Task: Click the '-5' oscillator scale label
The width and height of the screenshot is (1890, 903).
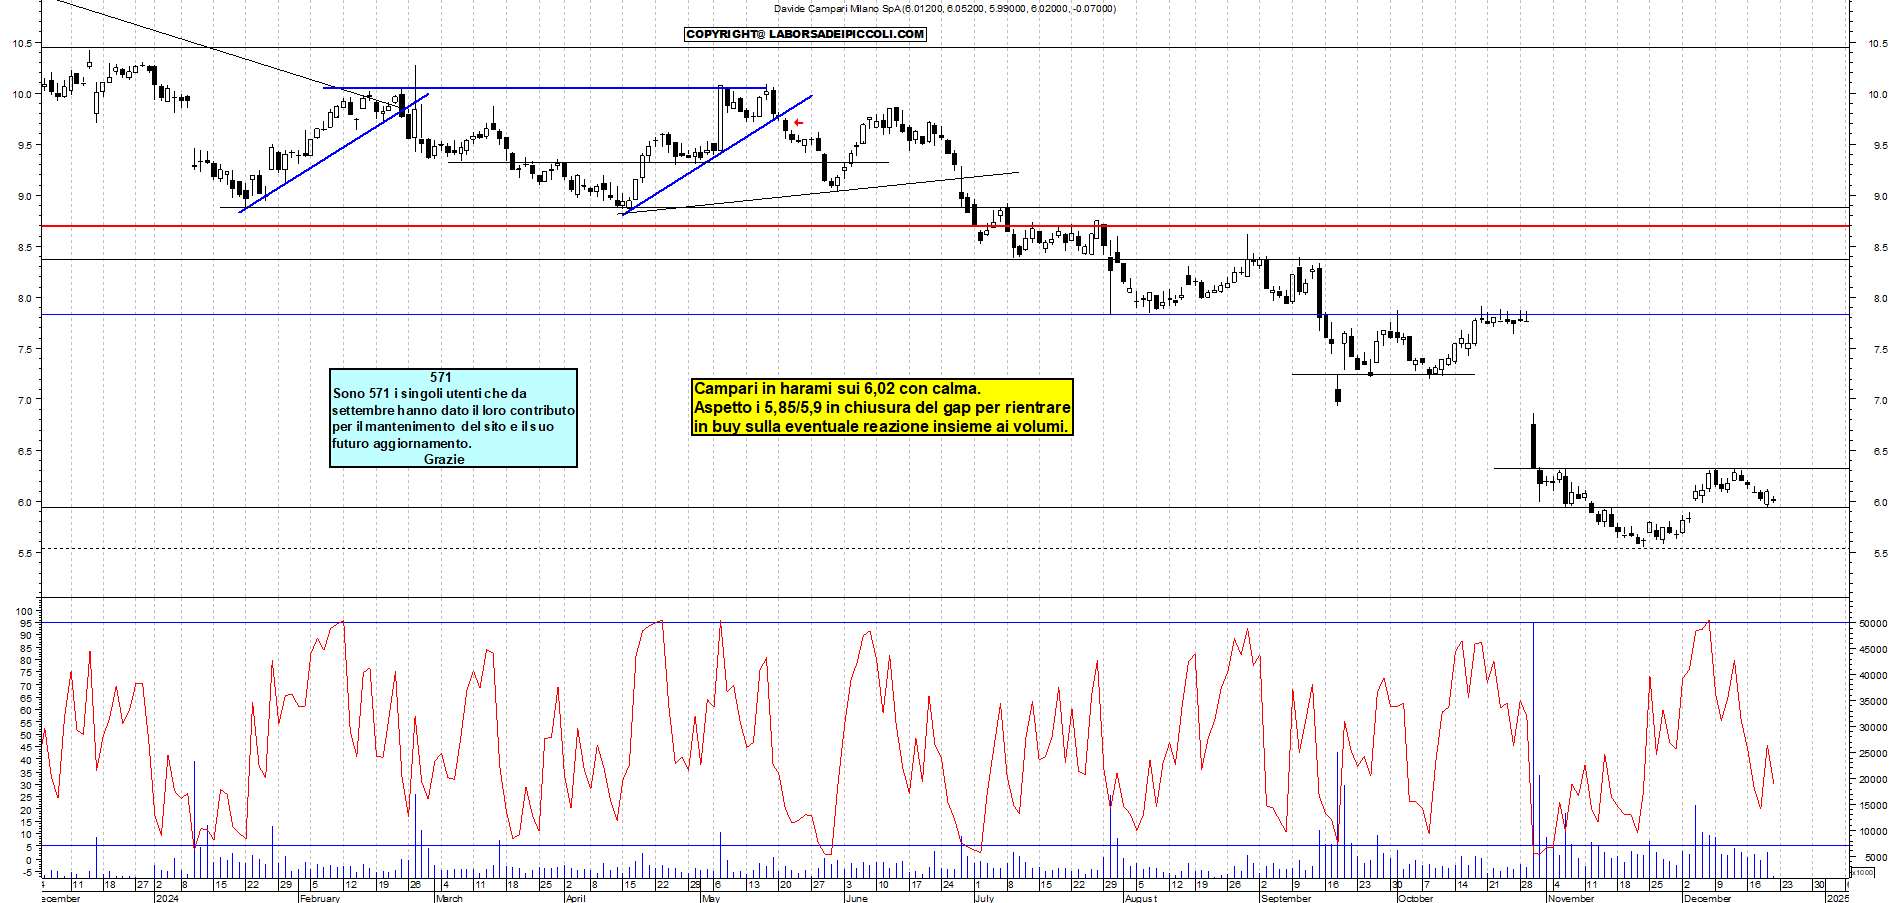Action: pyautogui.click(x=27, y=872)
